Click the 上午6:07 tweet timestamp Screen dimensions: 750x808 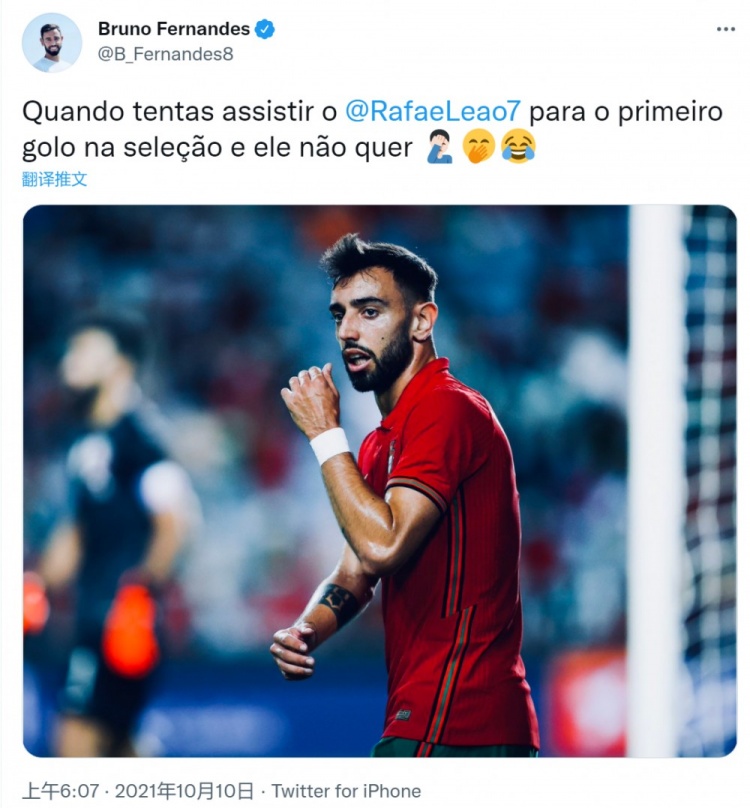click(x=60, y=791)
